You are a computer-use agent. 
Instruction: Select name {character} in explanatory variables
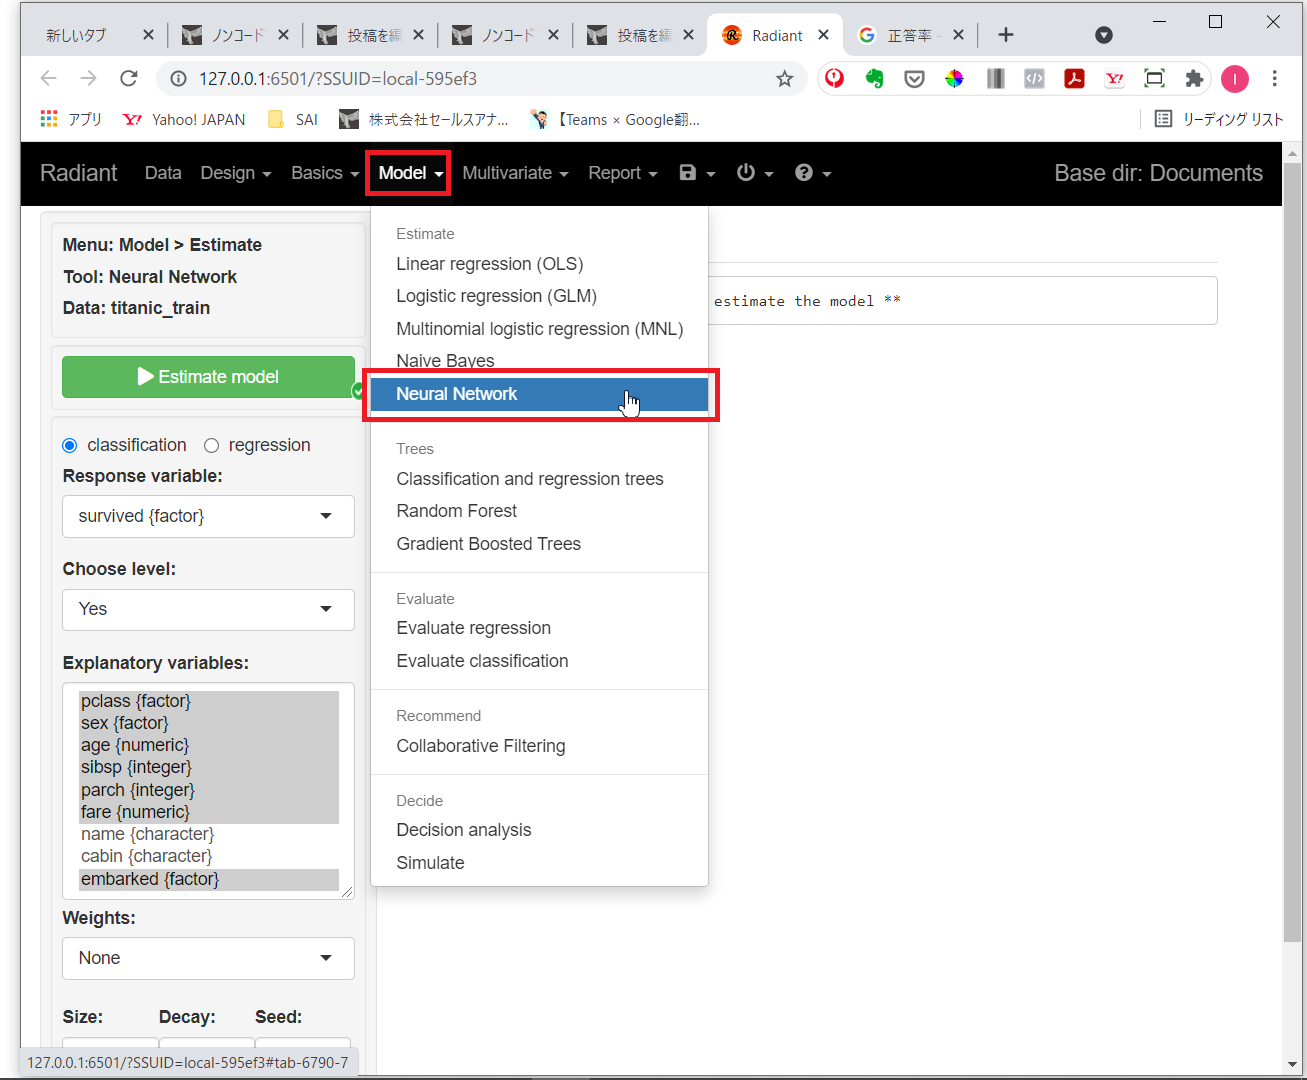147,834
